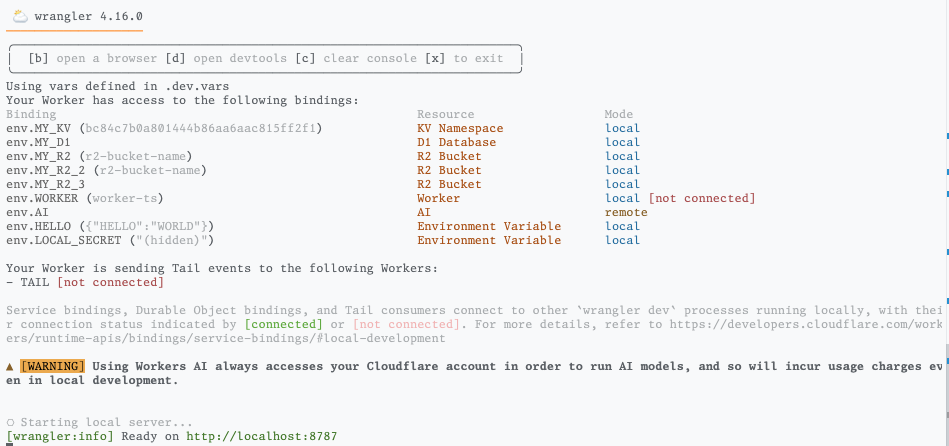Click the [c] clear console hotkey
949x446 pixels.
(356, 59)
